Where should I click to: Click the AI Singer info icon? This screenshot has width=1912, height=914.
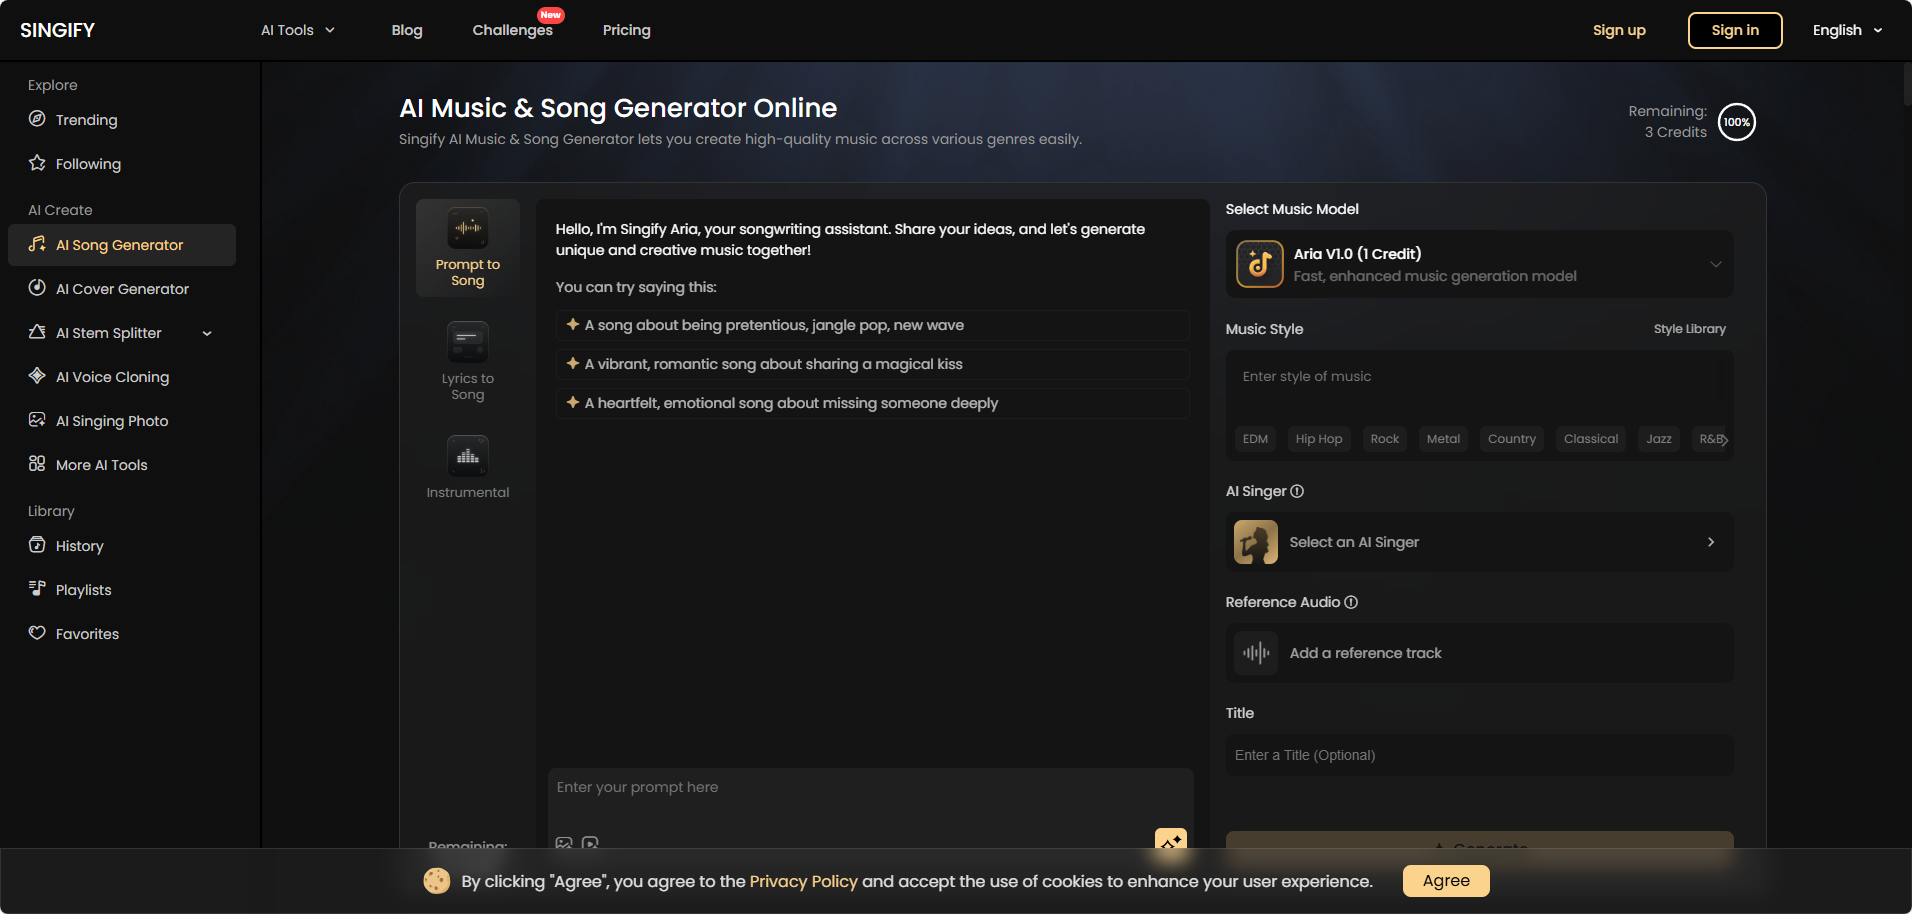1297,491
